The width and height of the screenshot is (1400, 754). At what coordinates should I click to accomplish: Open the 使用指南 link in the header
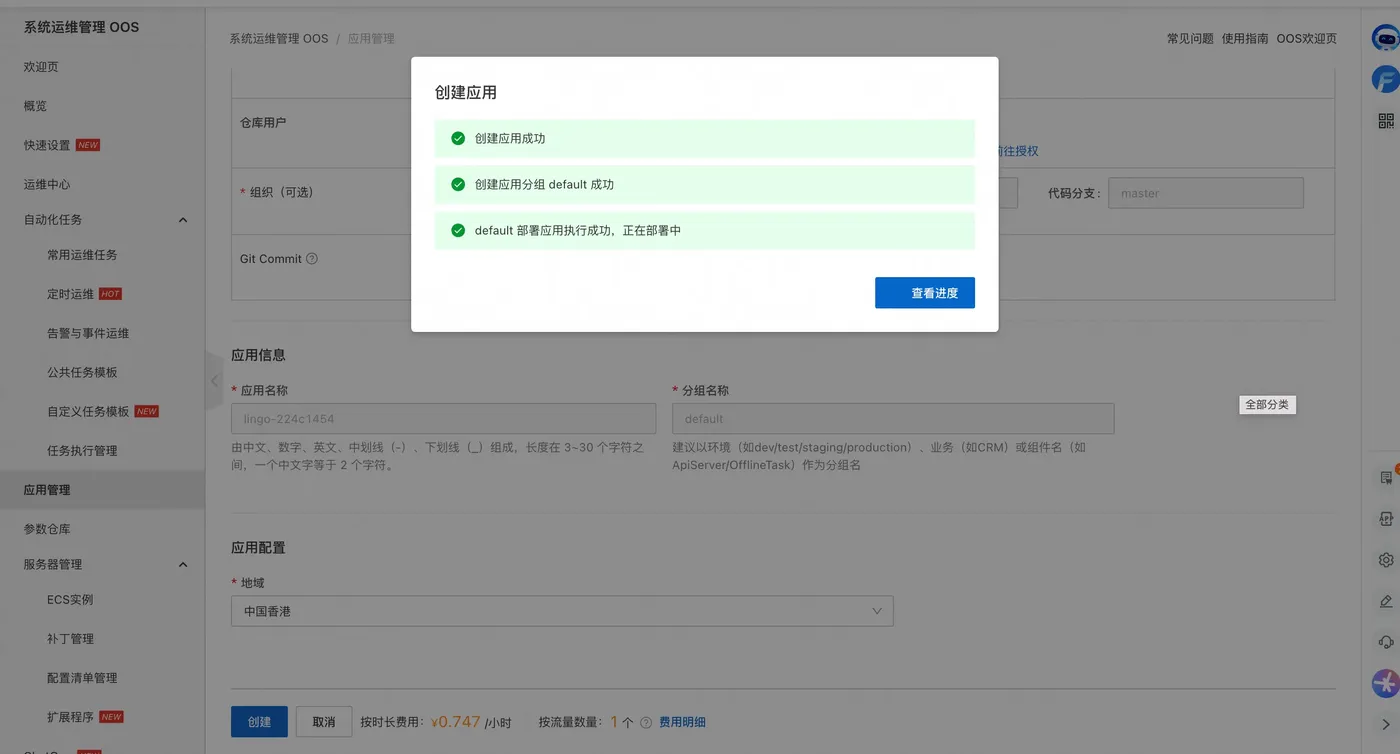[1245, 39]
